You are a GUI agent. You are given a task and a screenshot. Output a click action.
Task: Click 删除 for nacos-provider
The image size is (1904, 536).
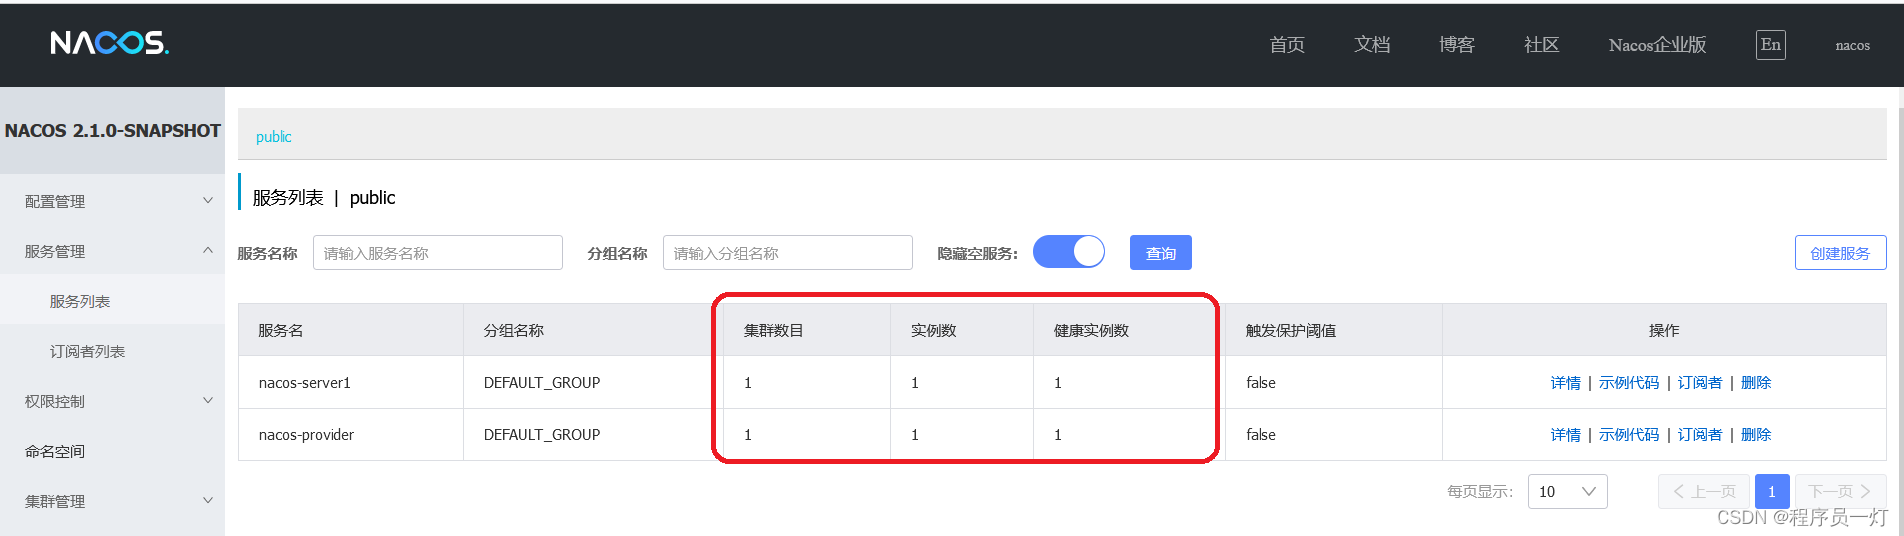pos(1756,435)
